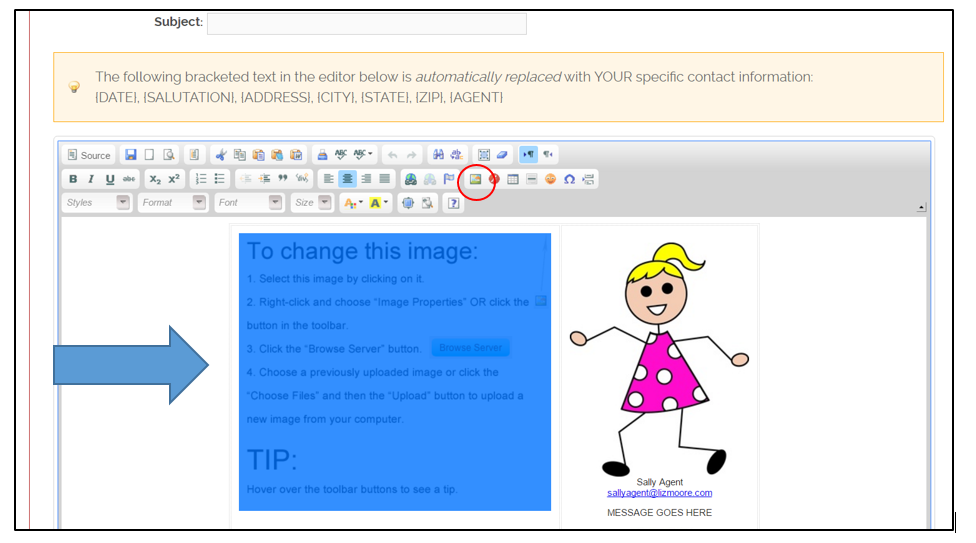The image size is (976, 543).
Task: Click the Source view button
Action: click(88, 155)
